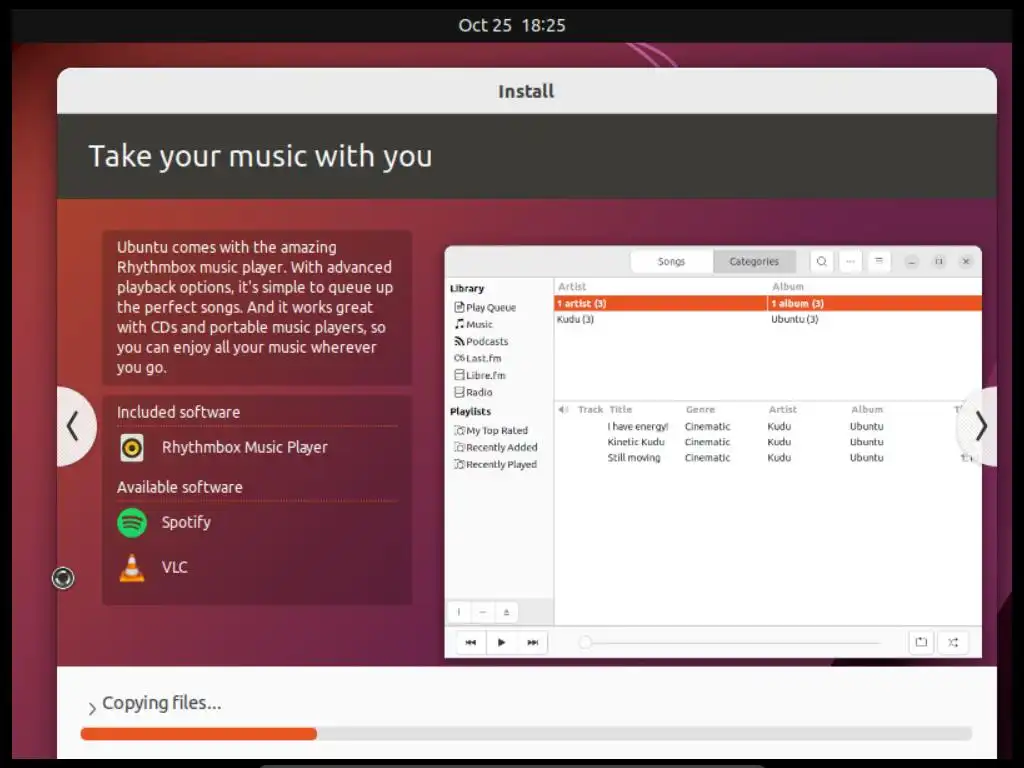Switch to the Categories tab in Rhythmbox
The image size is (1024, 768).
[754, 261]
